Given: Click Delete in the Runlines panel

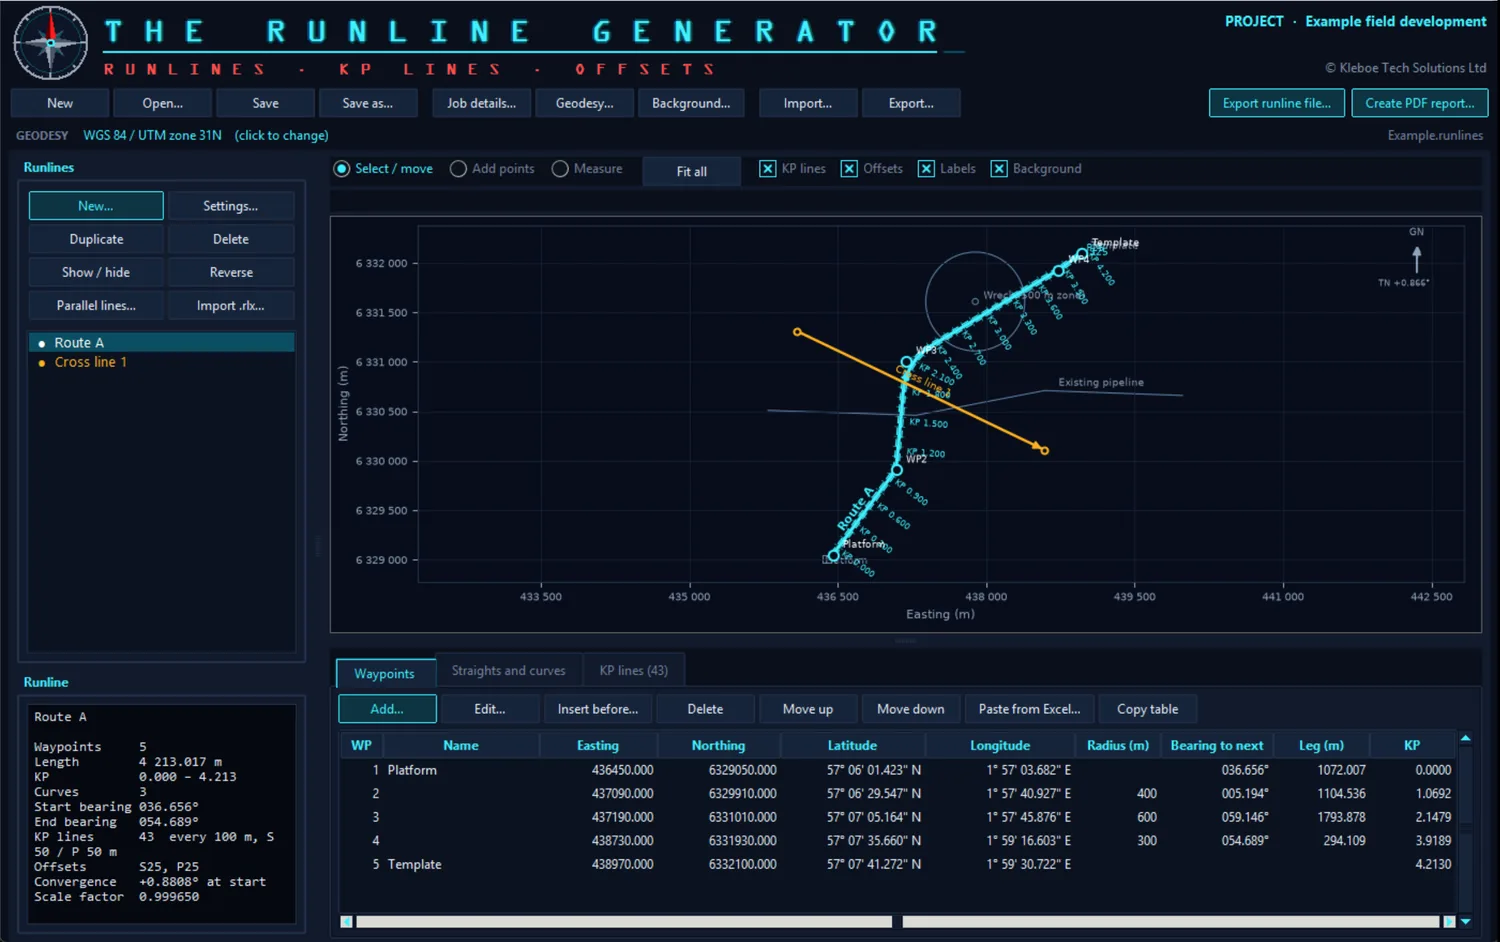Looking at the screenshot, I should tap(231, 239).
